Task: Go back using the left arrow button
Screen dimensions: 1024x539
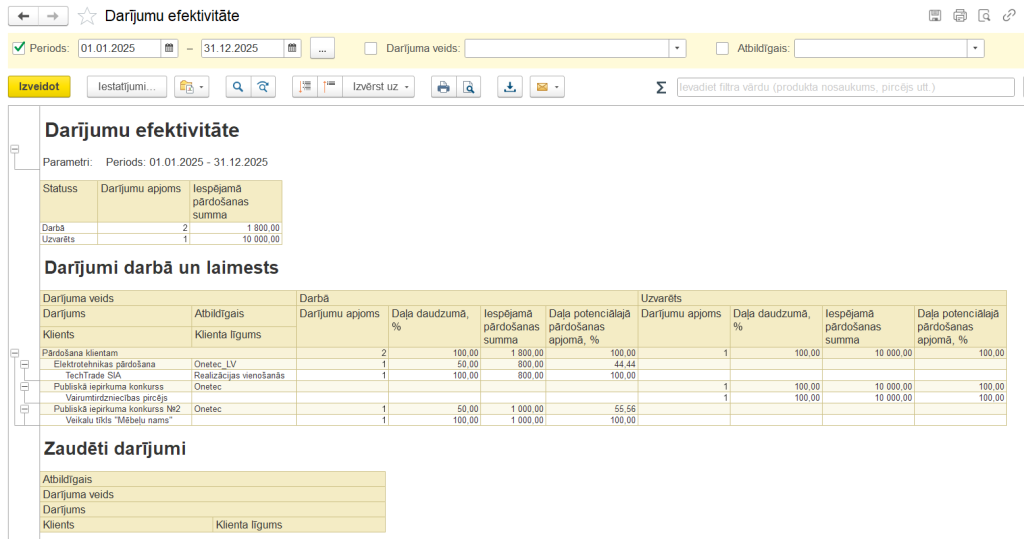Action: (24, 16)
